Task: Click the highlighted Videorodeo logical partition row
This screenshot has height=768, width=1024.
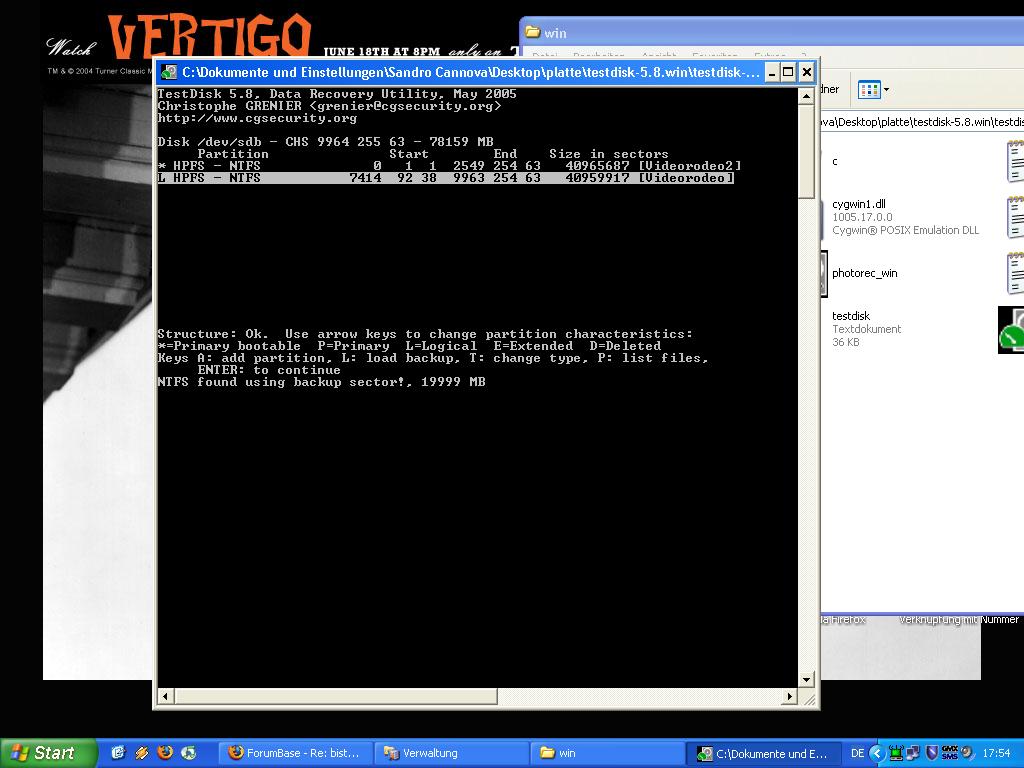Action: point(445,178)
